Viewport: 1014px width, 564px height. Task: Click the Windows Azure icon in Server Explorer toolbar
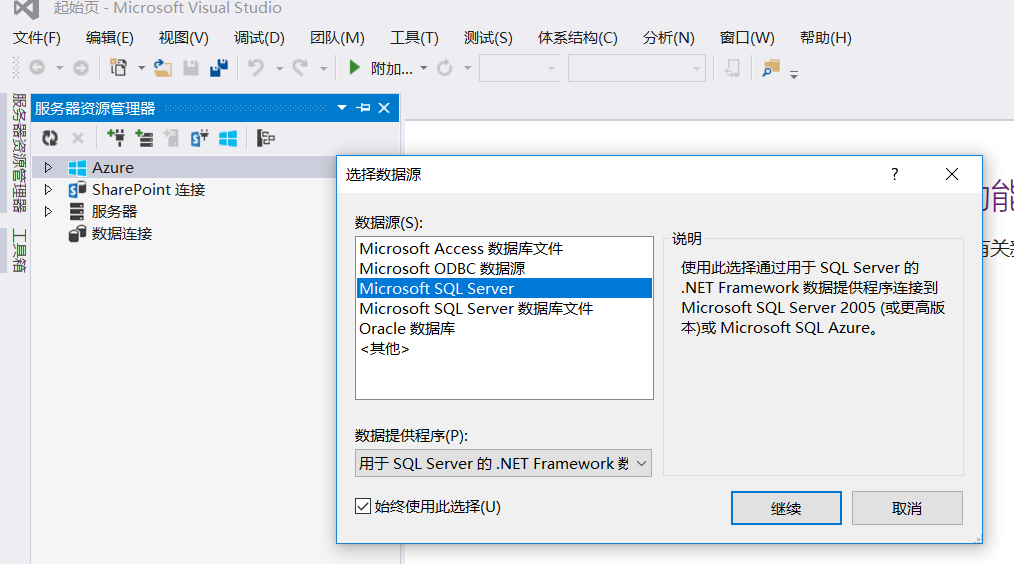(x=228, y=138)
